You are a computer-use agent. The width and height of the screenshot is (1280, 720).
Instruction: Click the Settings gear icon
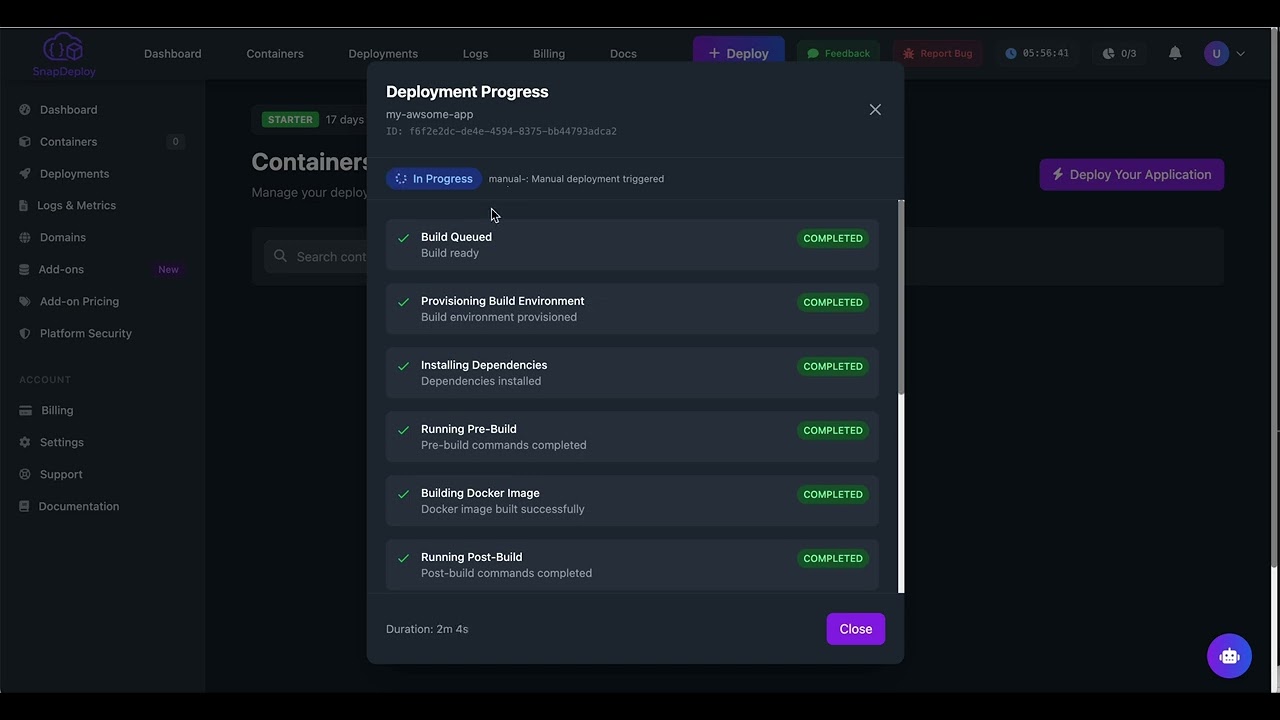[25, 443]
